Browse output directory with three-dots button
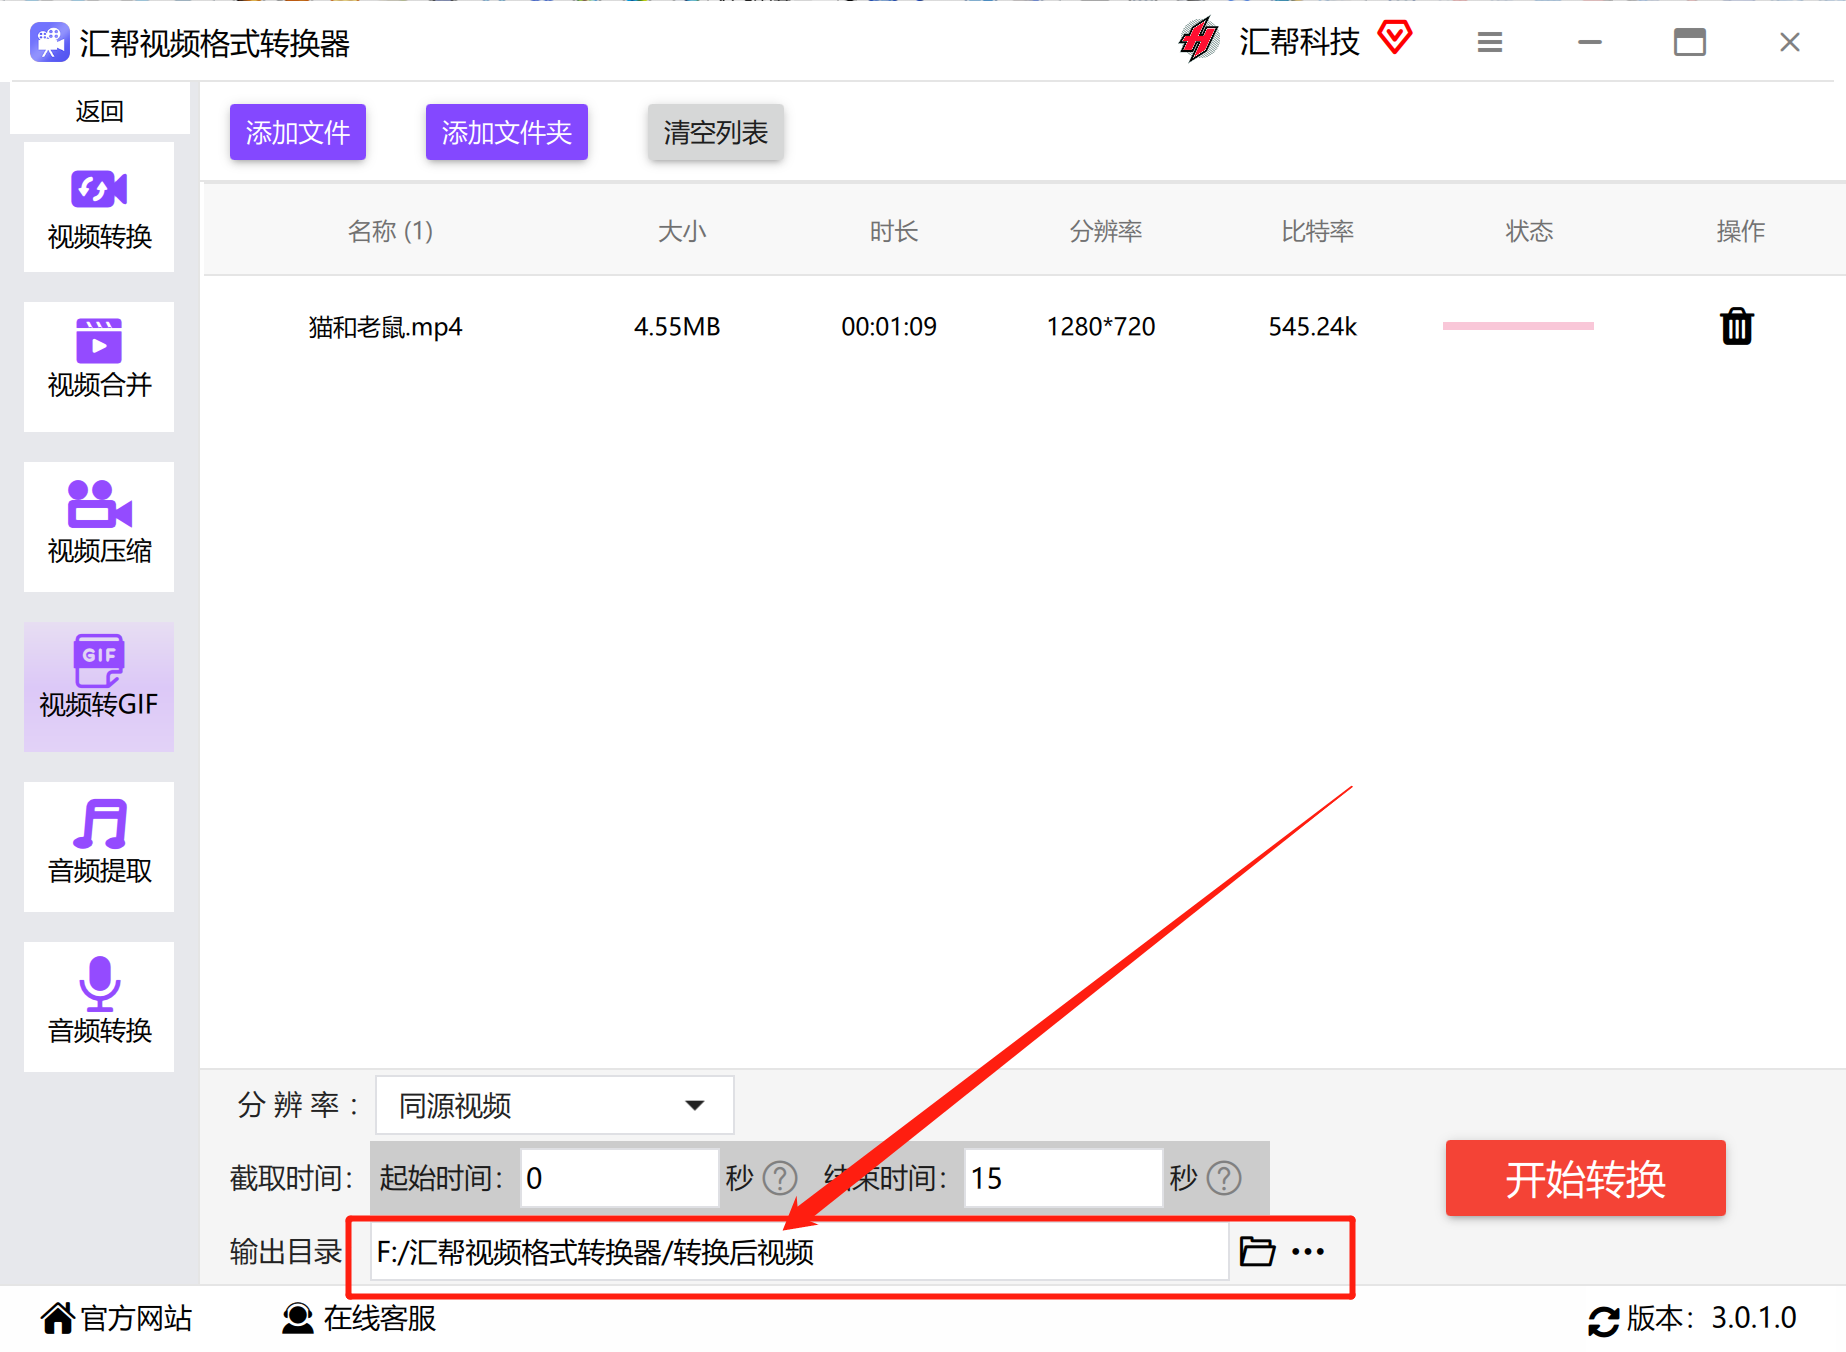Image resolution: width=1846 pixels, height=1352 pixels. point(1308,1251)
